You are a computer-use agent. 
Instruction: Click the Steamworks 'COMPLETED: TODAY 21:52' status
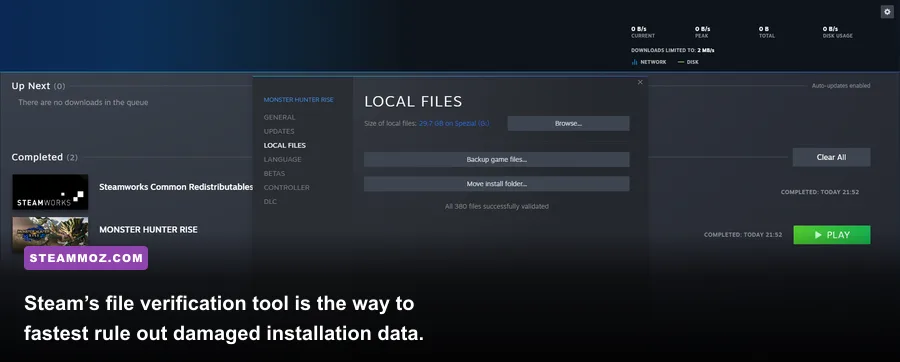click(x=820, y=192)
